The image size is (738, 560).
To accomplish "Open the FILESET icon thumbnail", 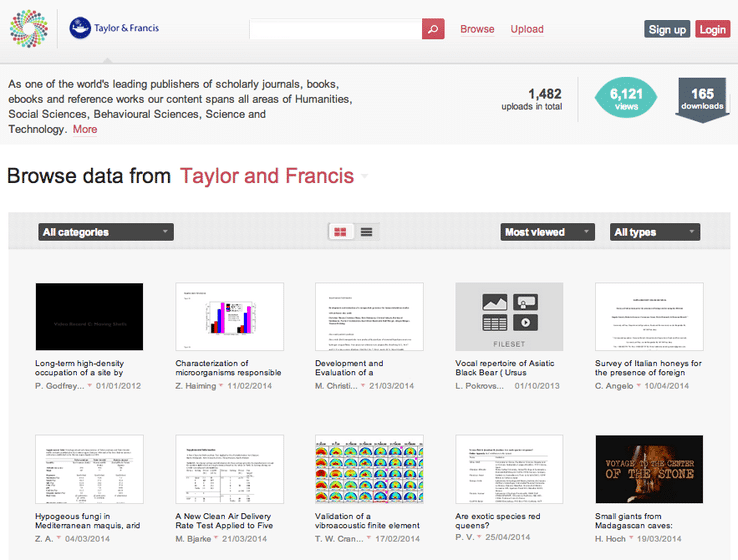I will (509, 317).
